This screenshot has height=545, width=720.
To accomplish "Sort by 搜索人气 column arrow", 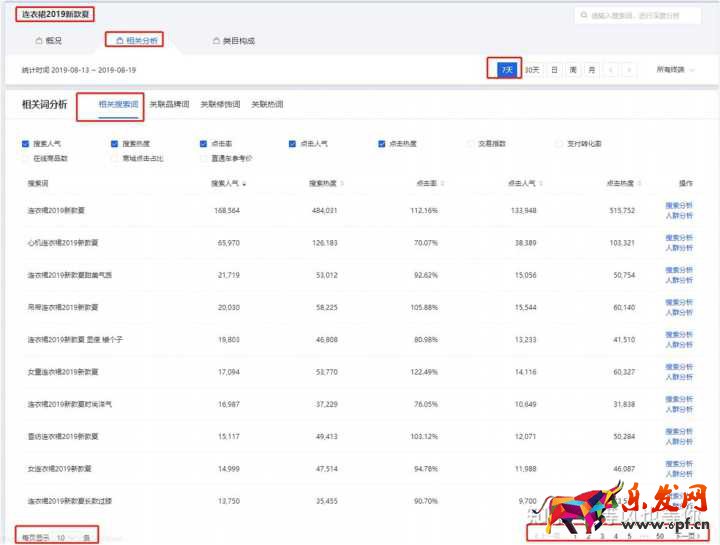I will 245,184.
